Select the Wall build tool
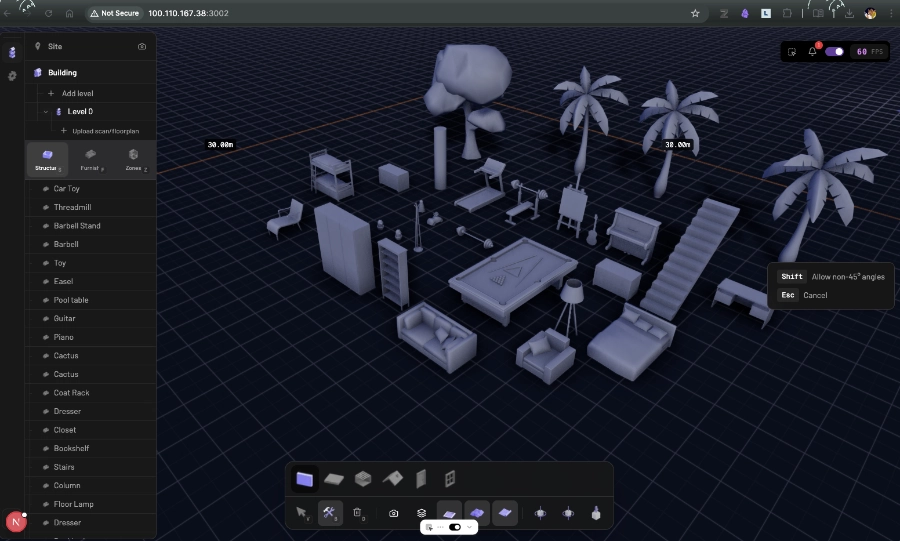The width and height of the screenshot is (900, 541). [305, 478]
